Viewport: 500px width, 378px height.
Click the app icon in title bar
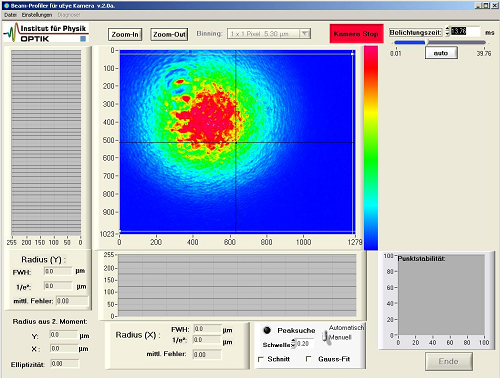6,6
